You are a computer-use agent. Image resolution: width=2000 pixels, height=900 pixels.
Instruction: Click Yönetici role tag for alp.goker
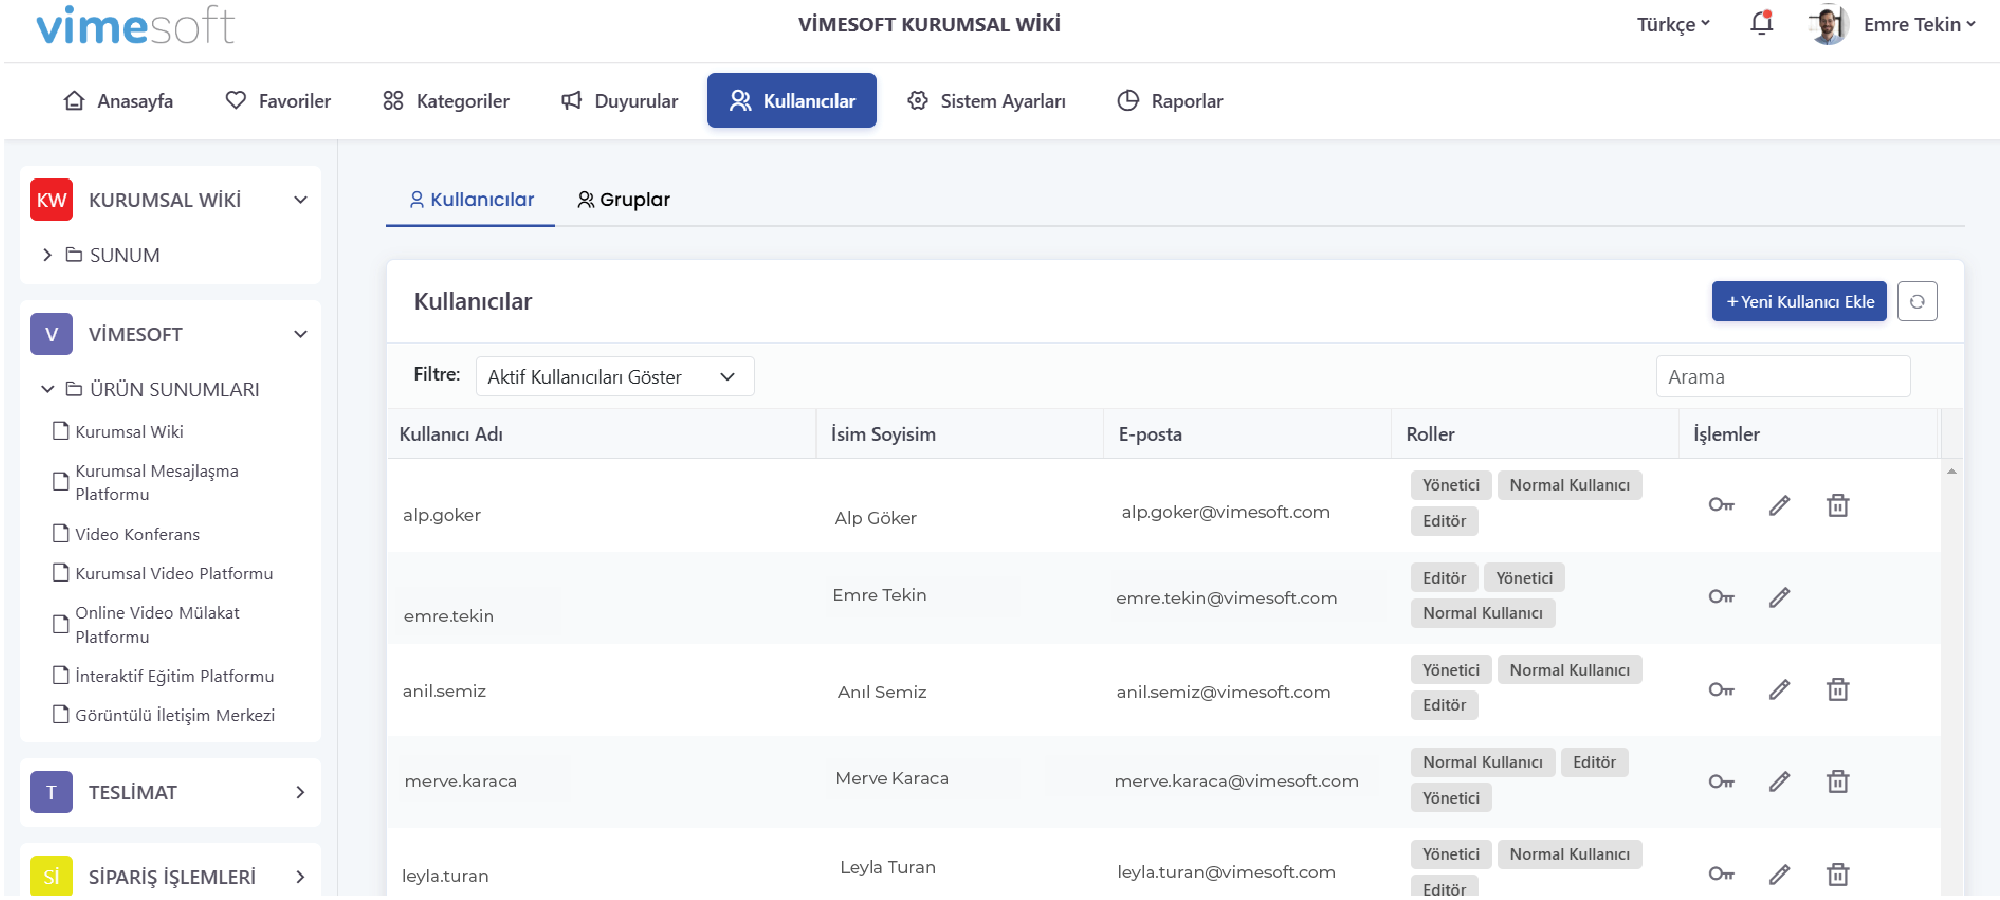[x=1451, y=485]
